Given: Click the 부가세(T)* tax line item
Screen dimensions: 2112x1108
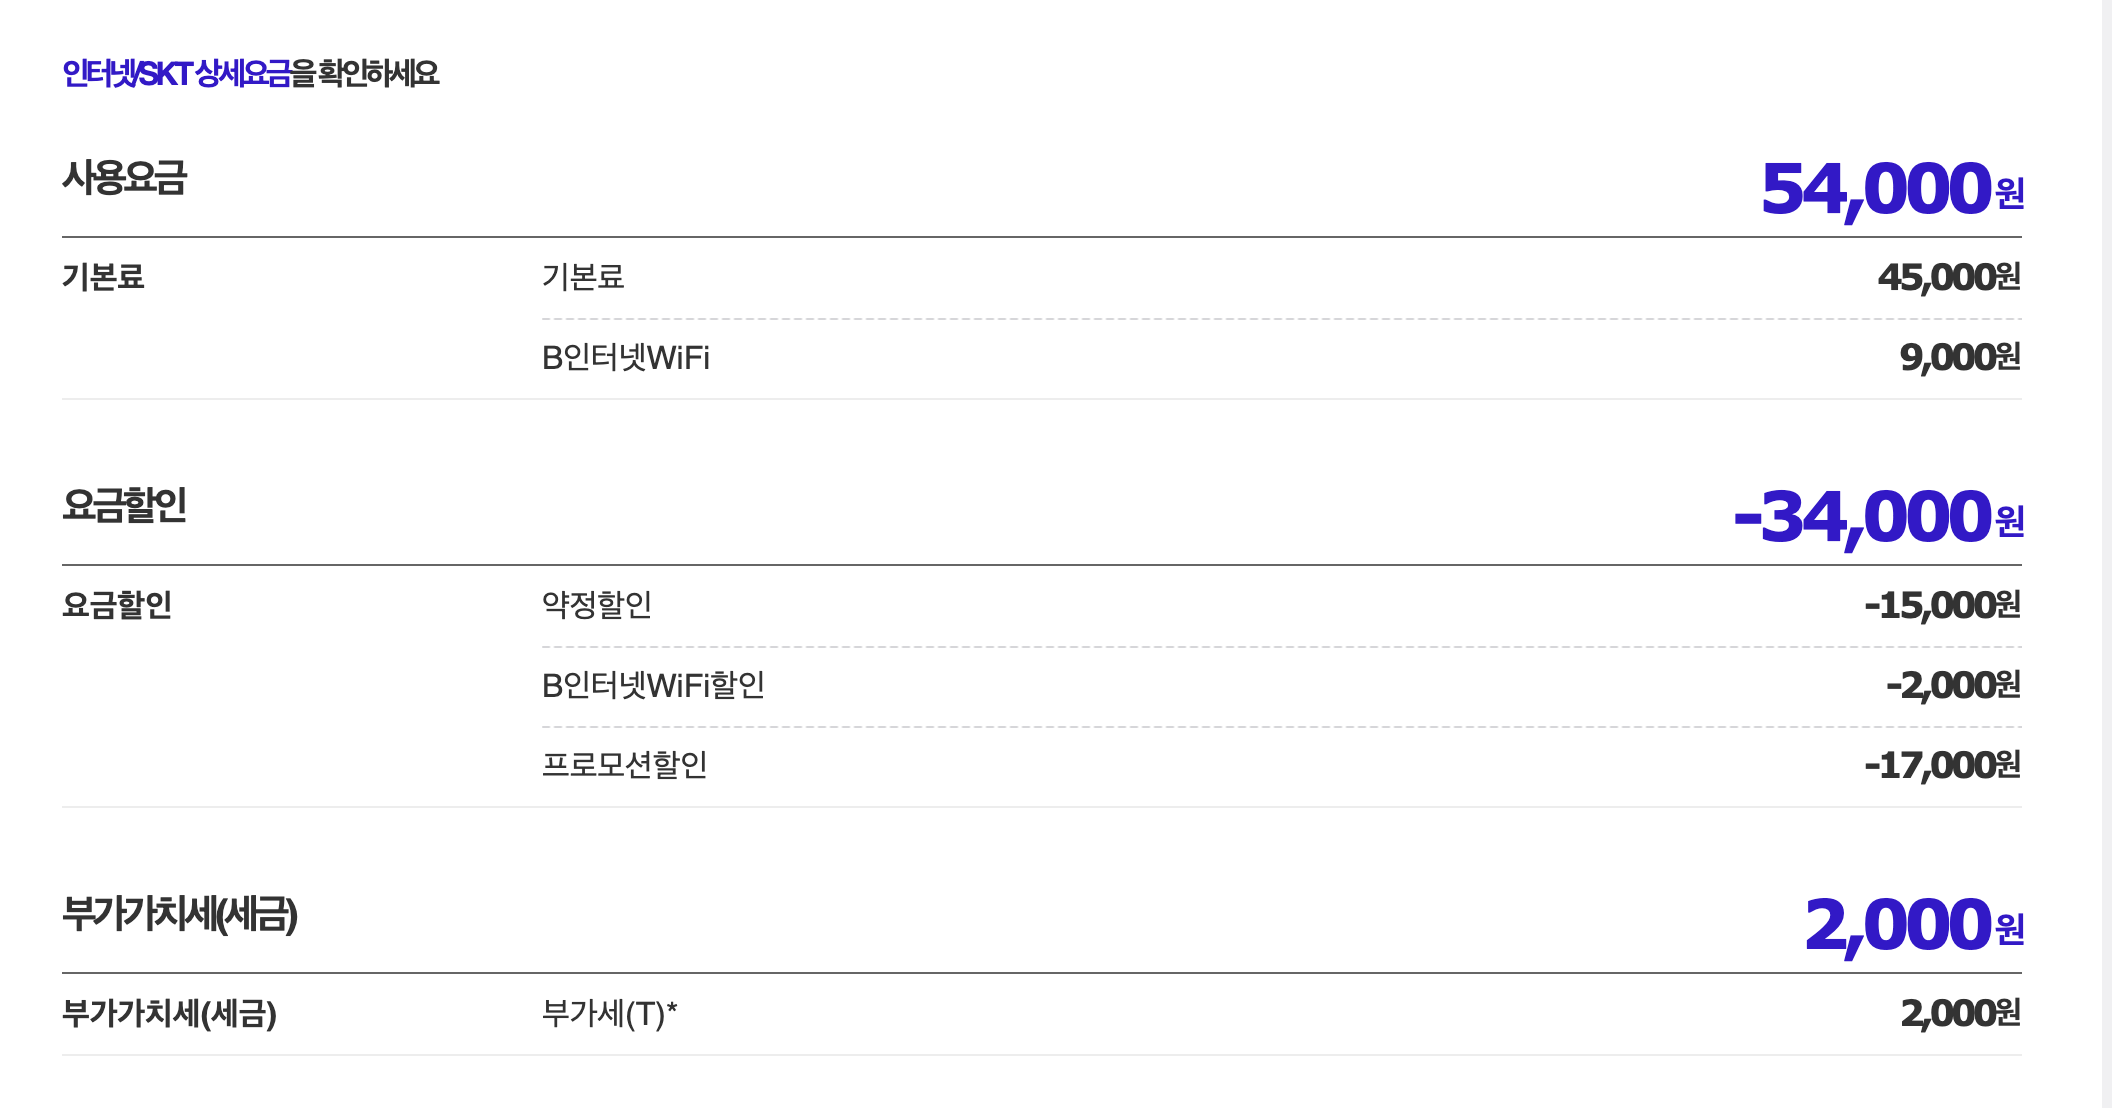Looking at the screenshot, I should point(609,1013).
